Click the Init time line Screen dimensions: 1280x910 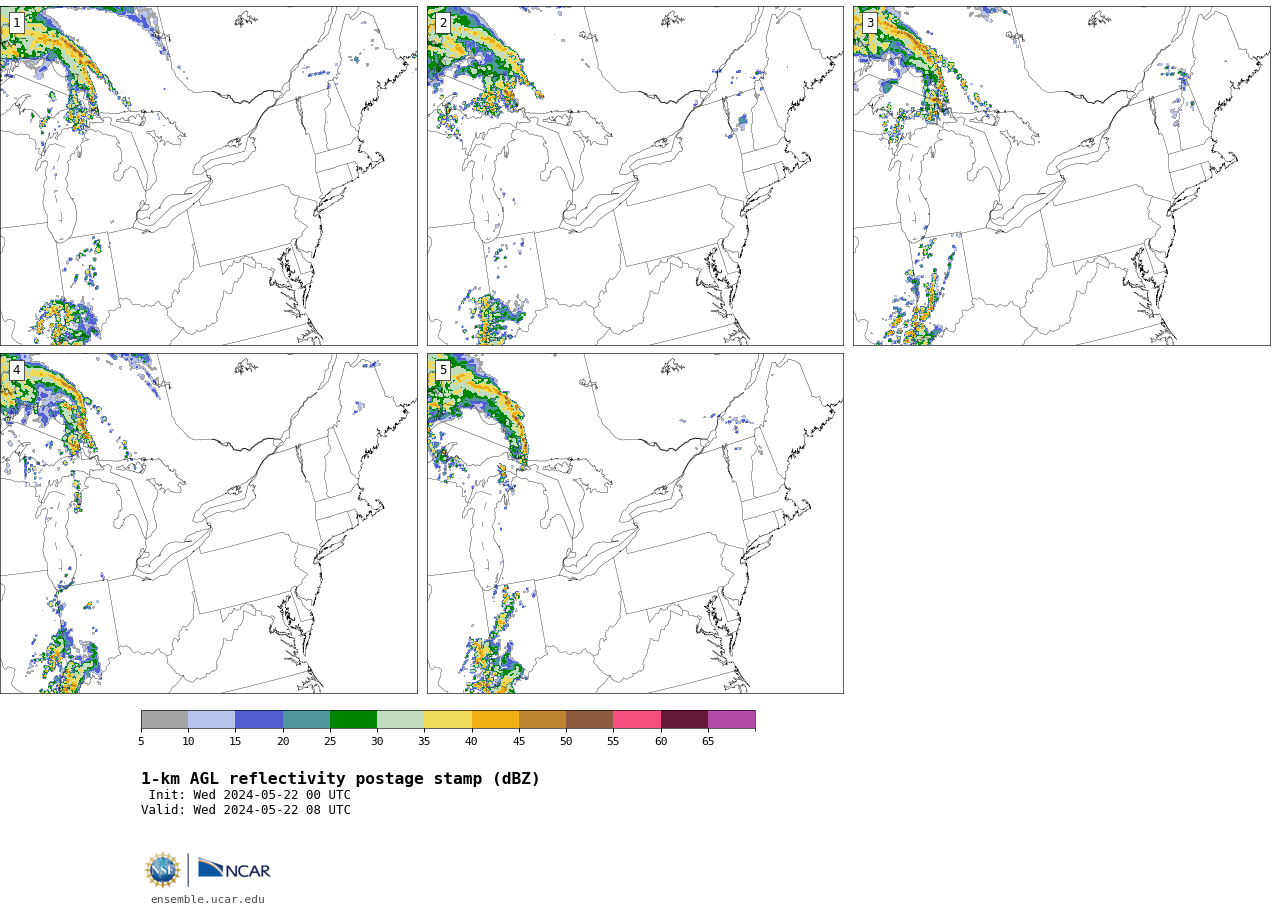tap(250, 795)
